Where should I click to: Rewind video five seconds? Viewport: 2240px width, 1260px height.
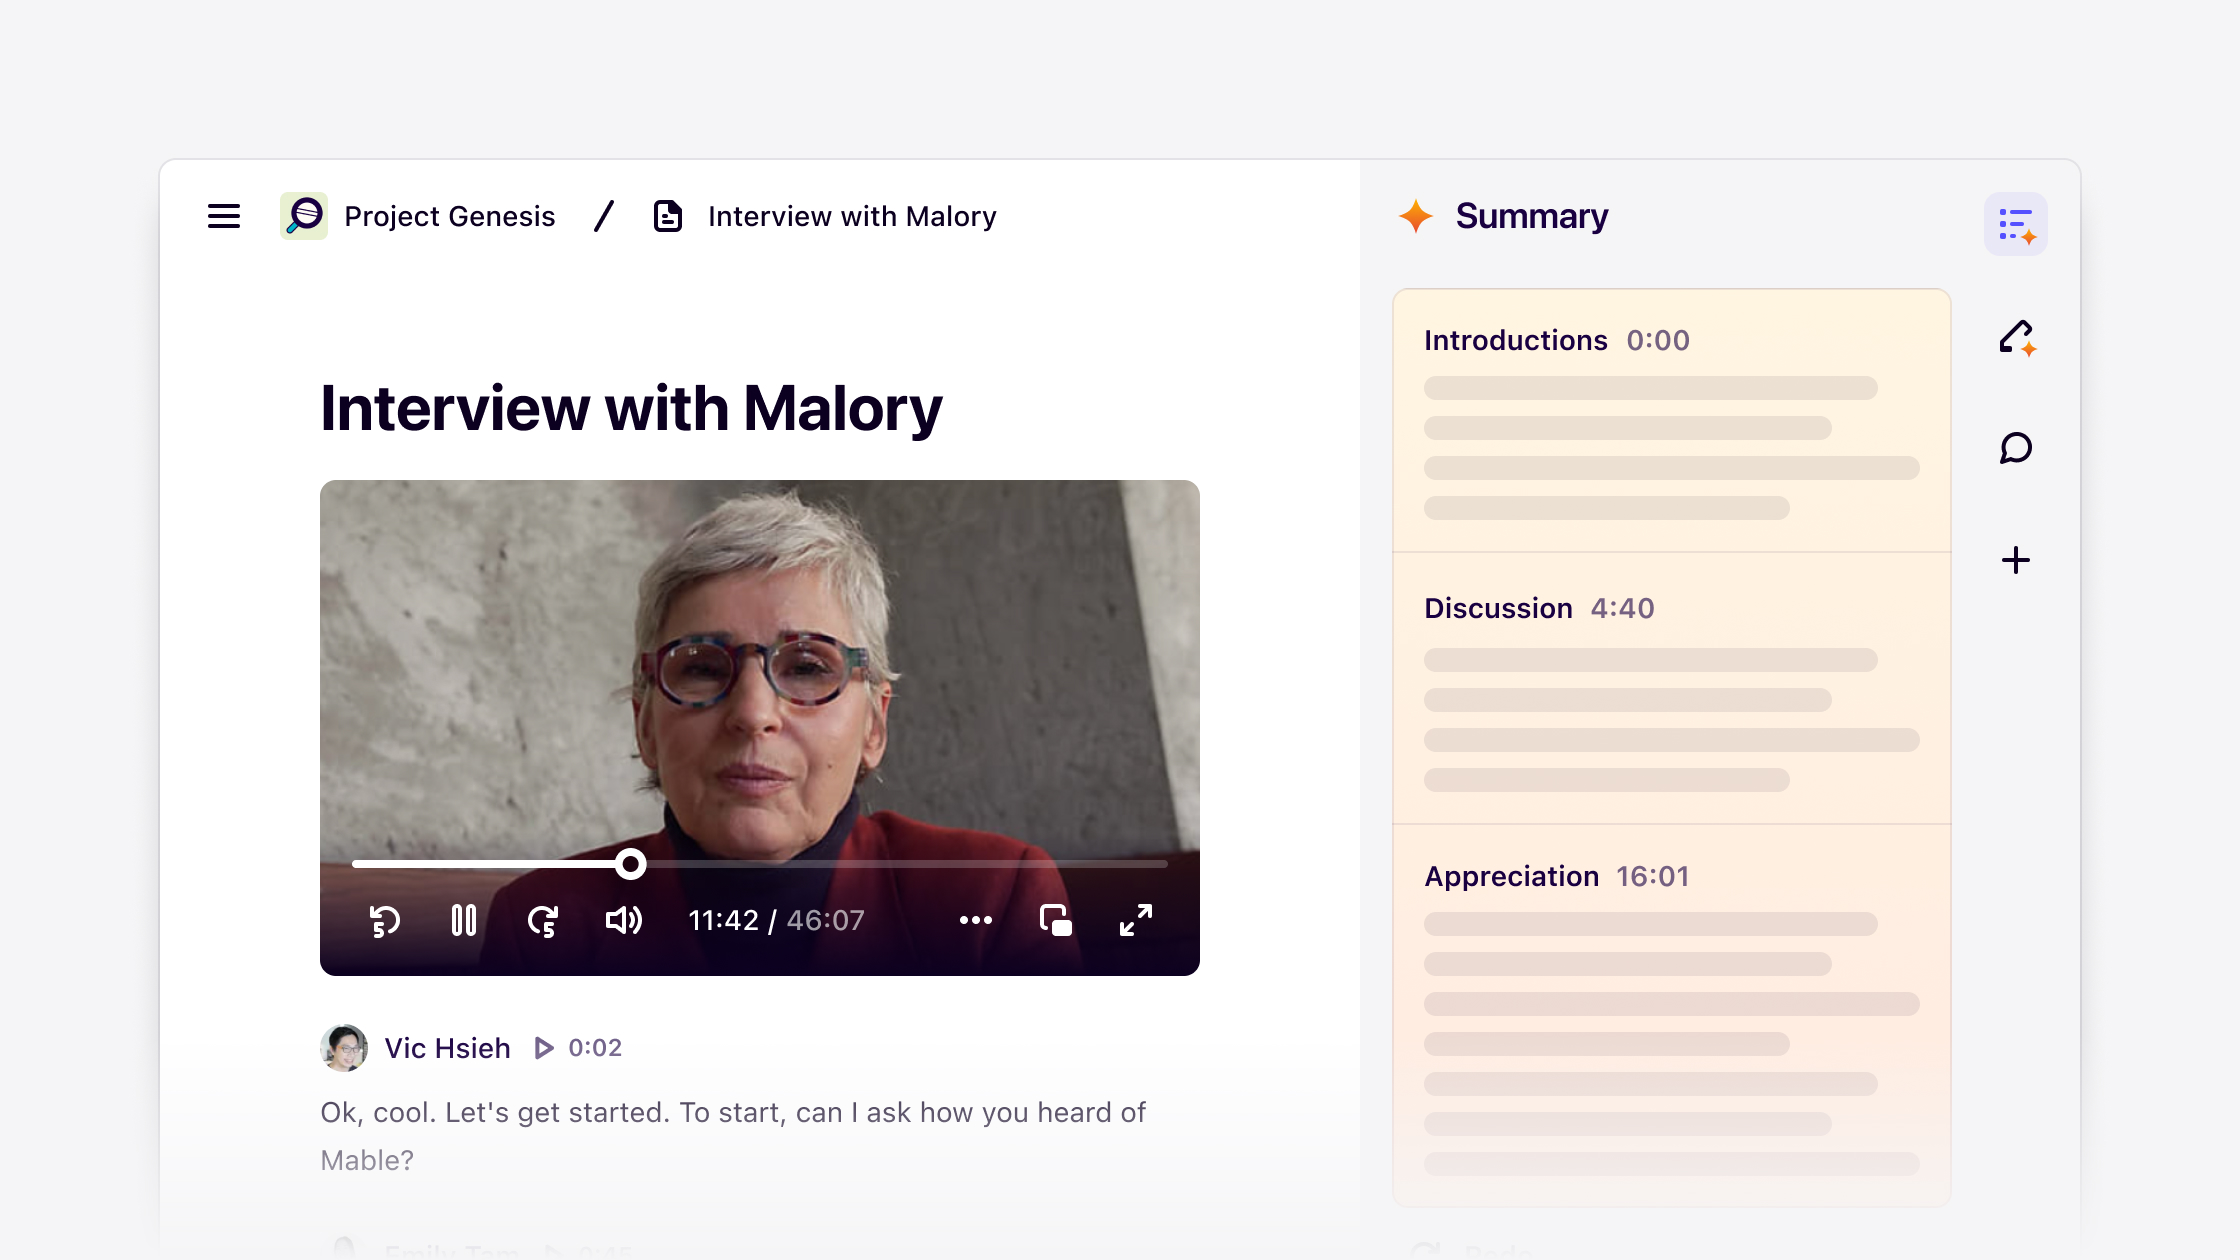[x=384, y=920]
